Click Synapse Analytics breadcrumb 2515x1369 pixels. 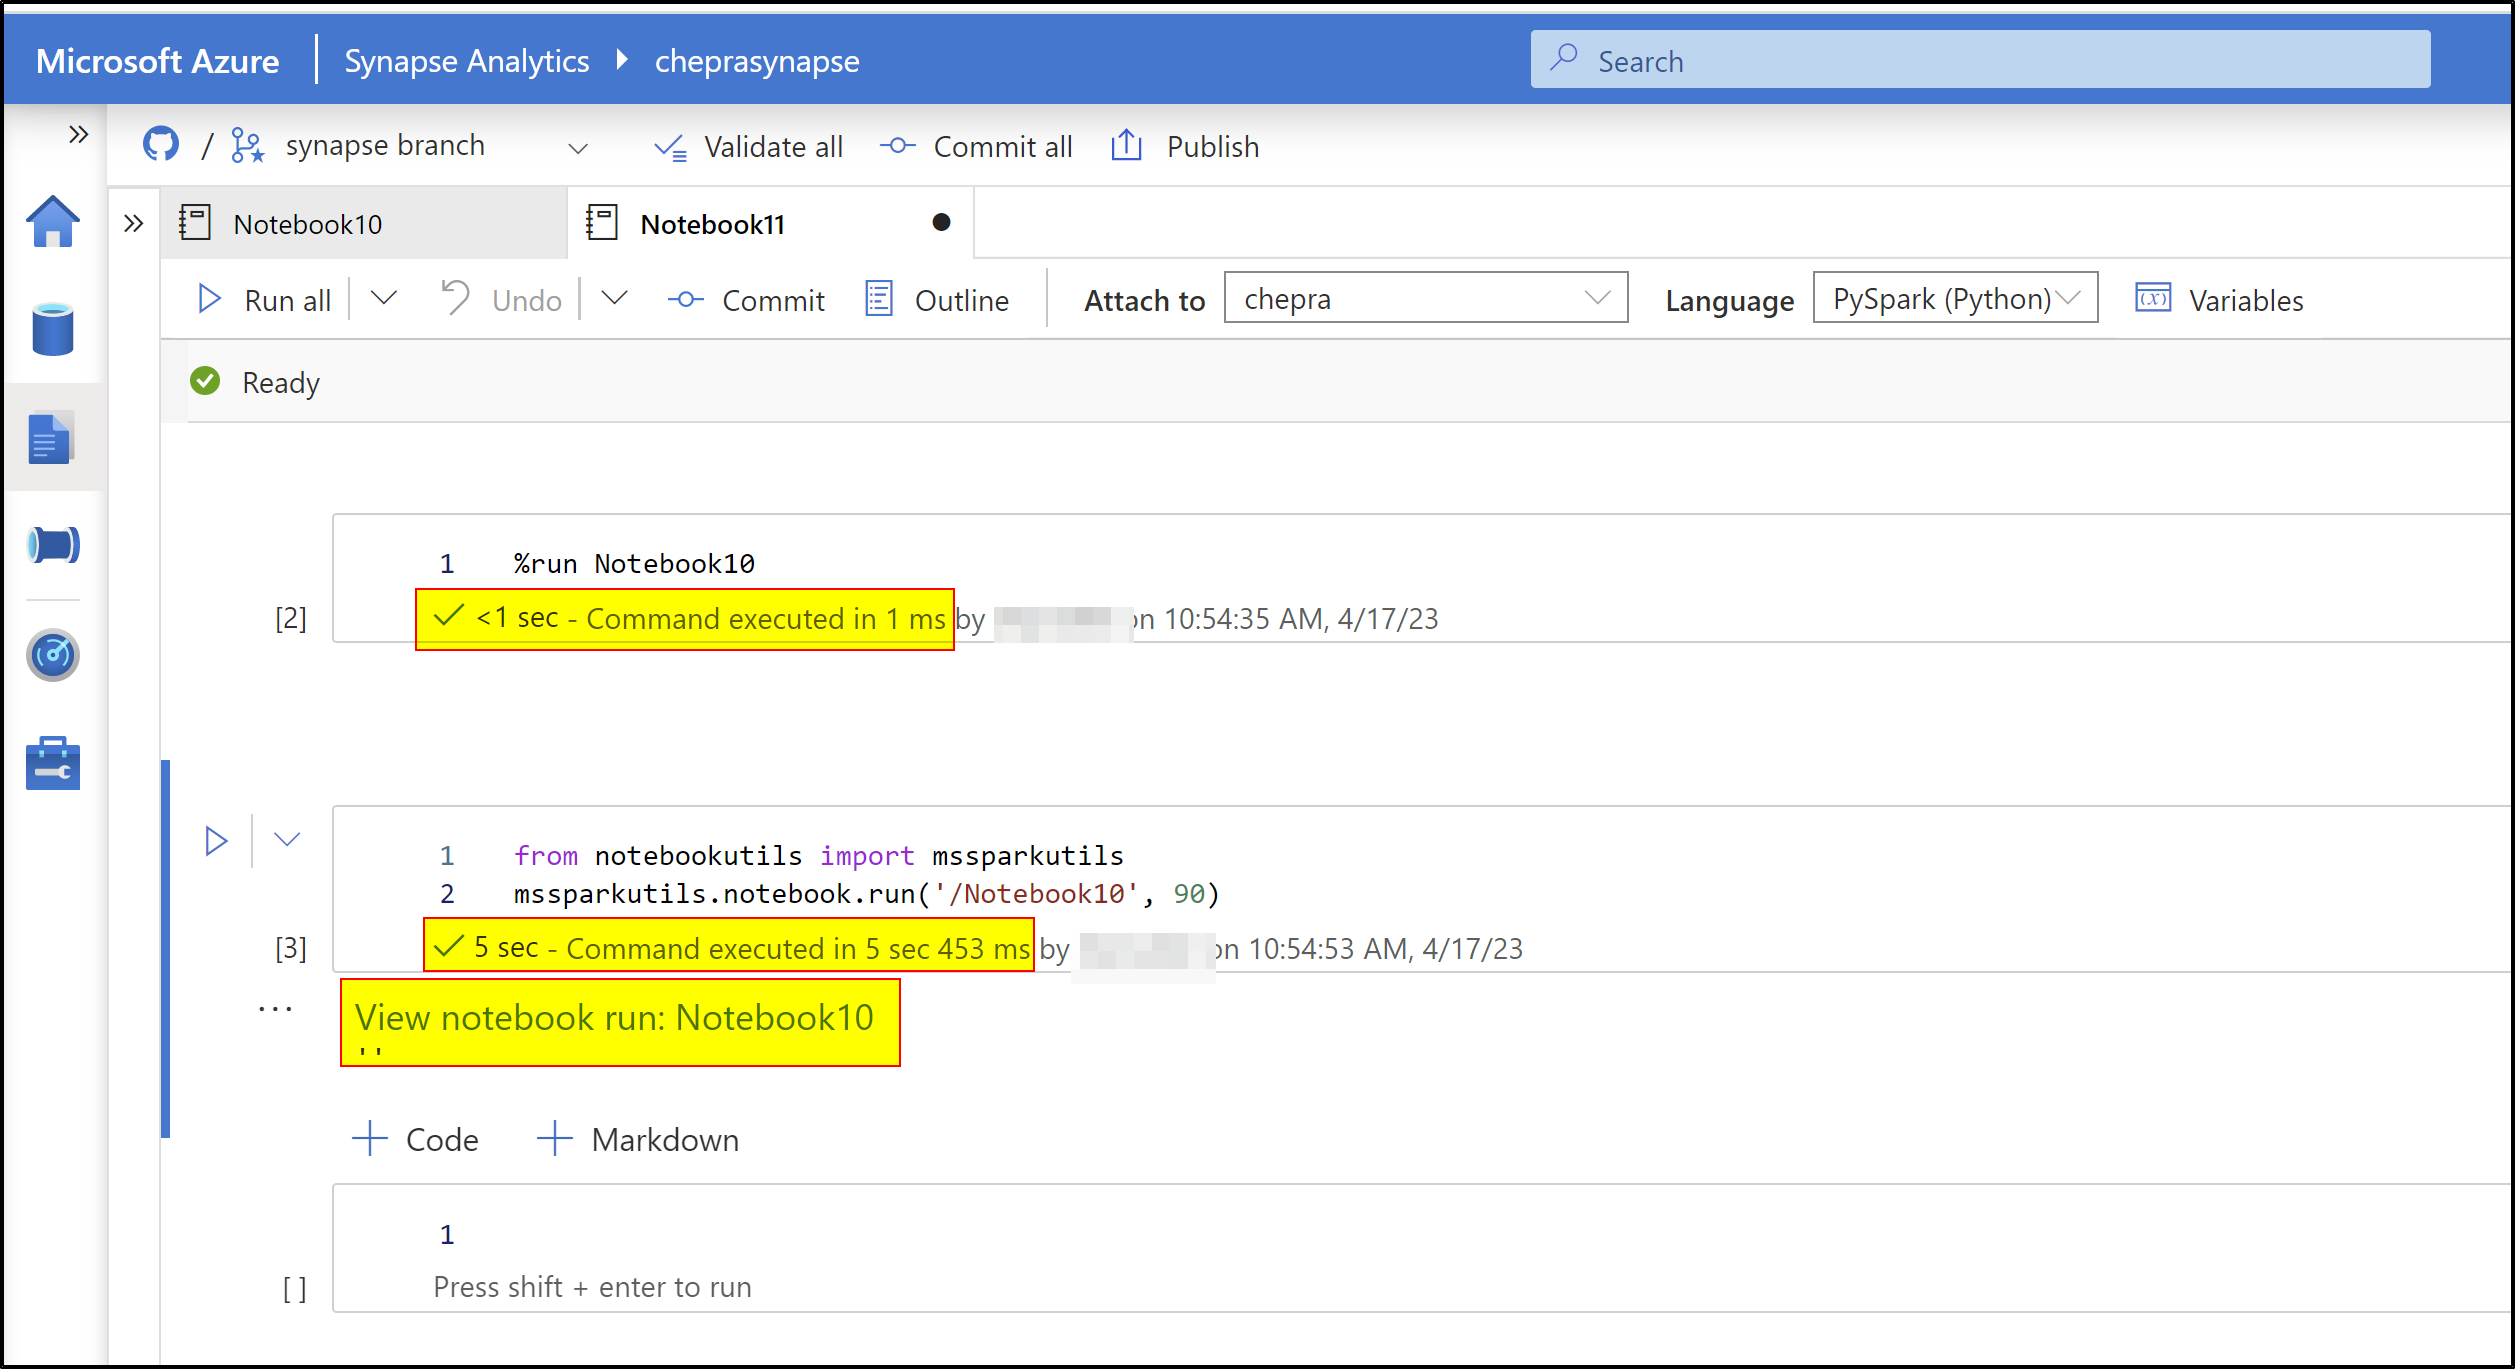point(467,61)
